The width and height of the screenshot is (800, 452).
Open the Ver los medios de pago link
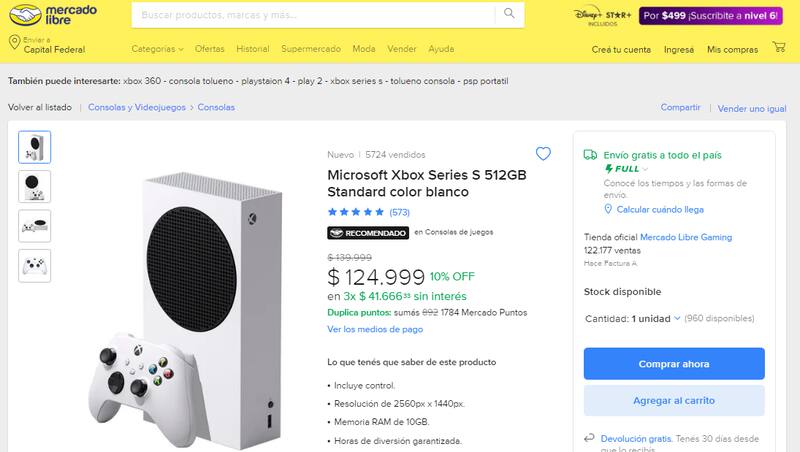(375, 329)
